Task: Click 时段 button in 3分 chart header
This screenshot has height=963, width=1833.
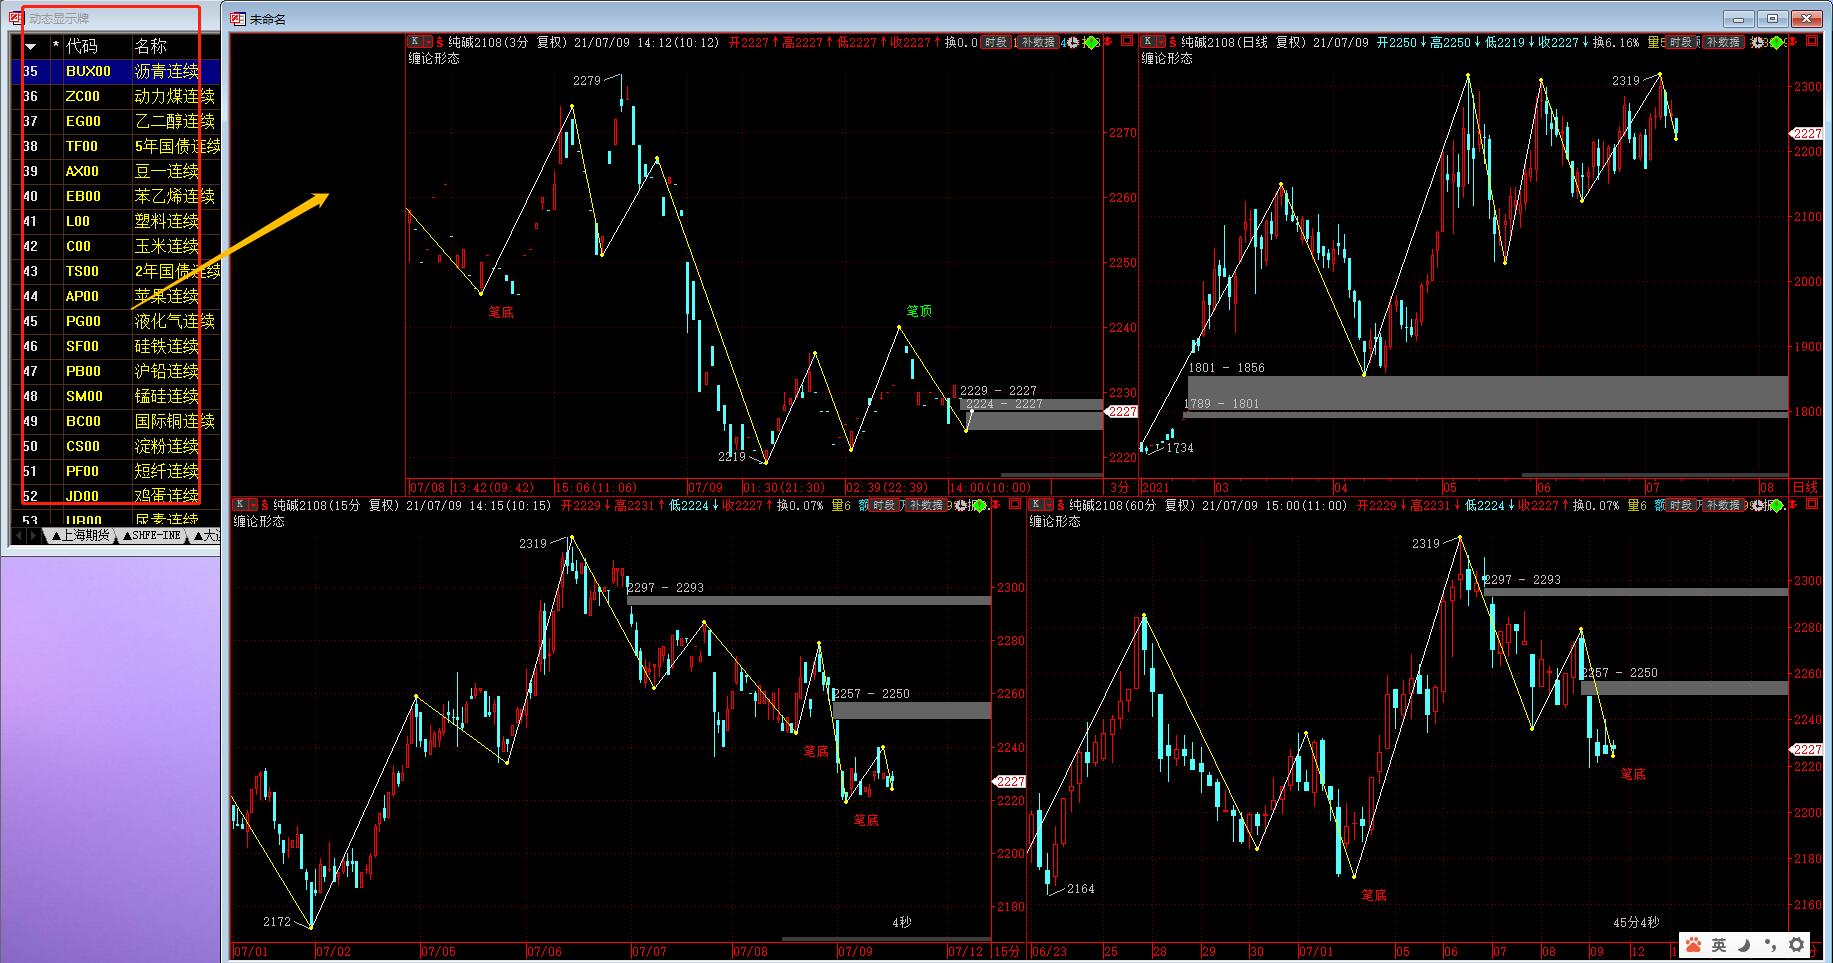Action: click(x=995, y=42)
